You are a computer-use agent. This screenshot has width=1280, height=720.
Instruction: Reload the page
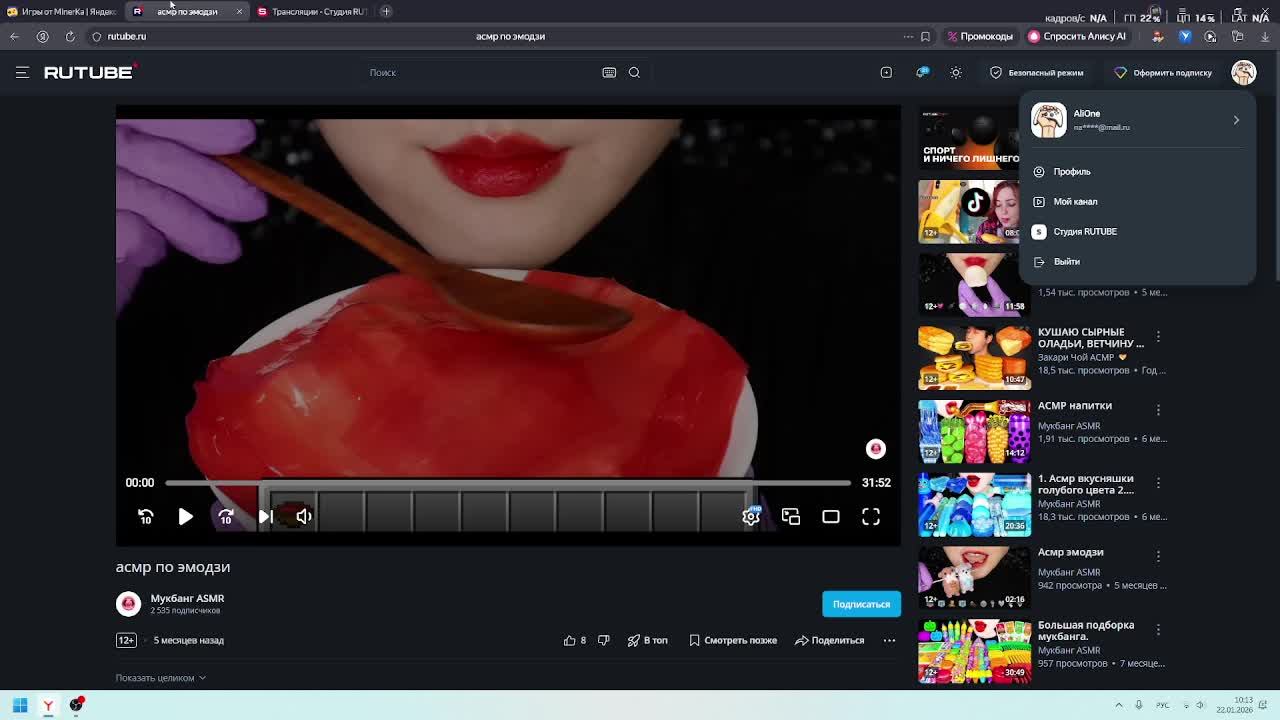tap(70, 36)
